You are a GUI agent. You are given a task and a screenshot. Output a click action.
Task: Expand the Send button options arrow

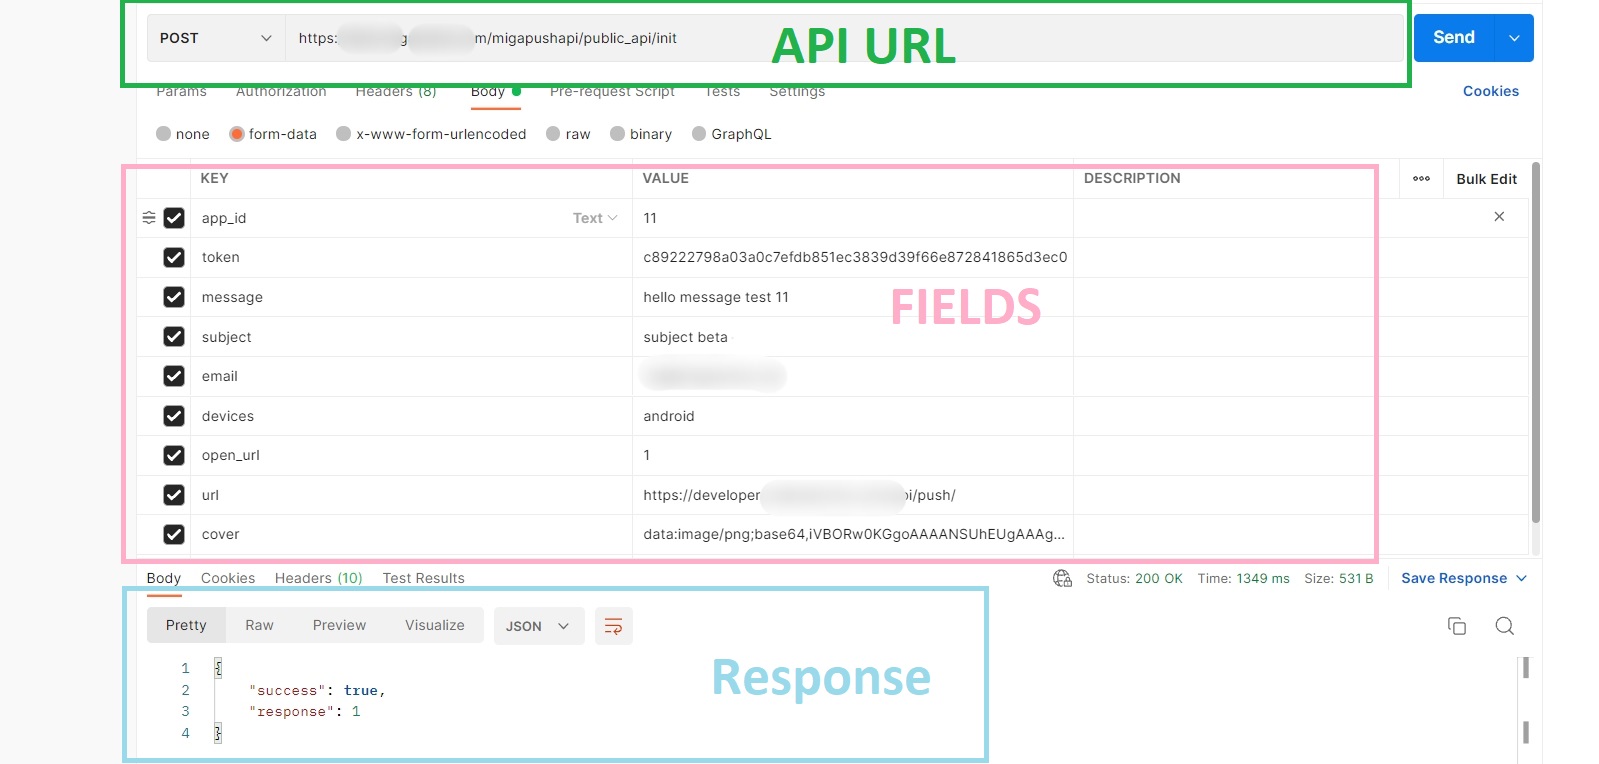1514,38
